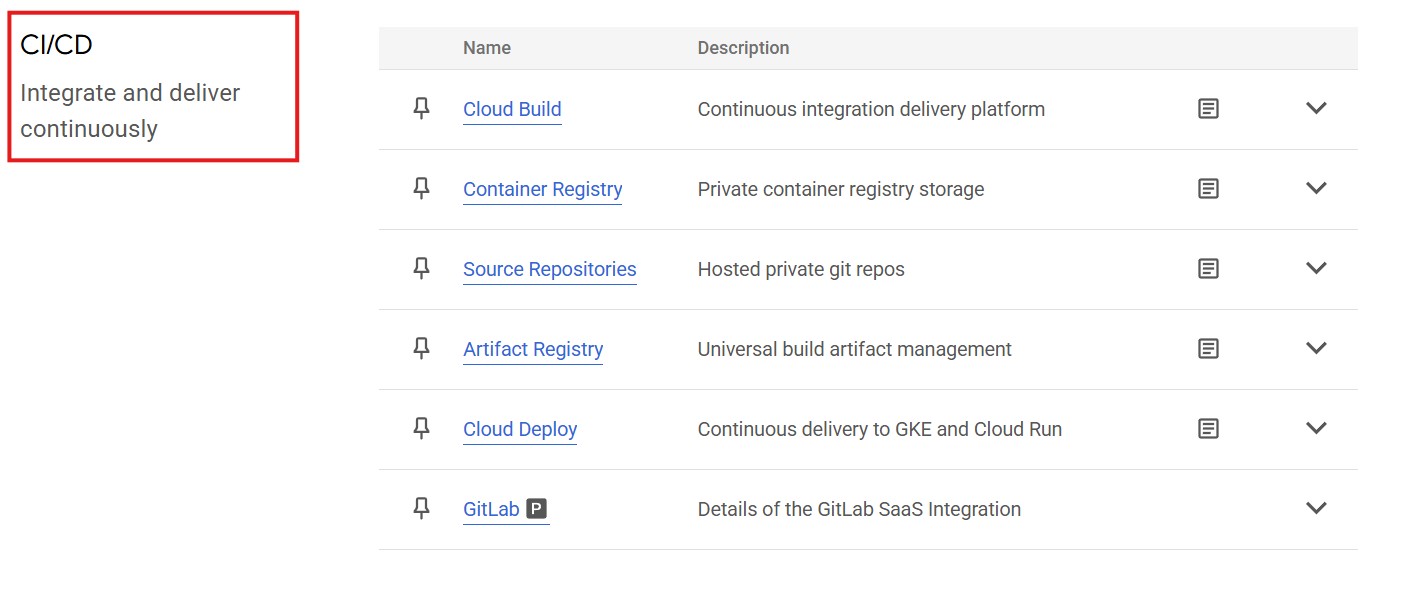
Task: Click the GitLab partner 'P' badge
Action: [537, 509]
